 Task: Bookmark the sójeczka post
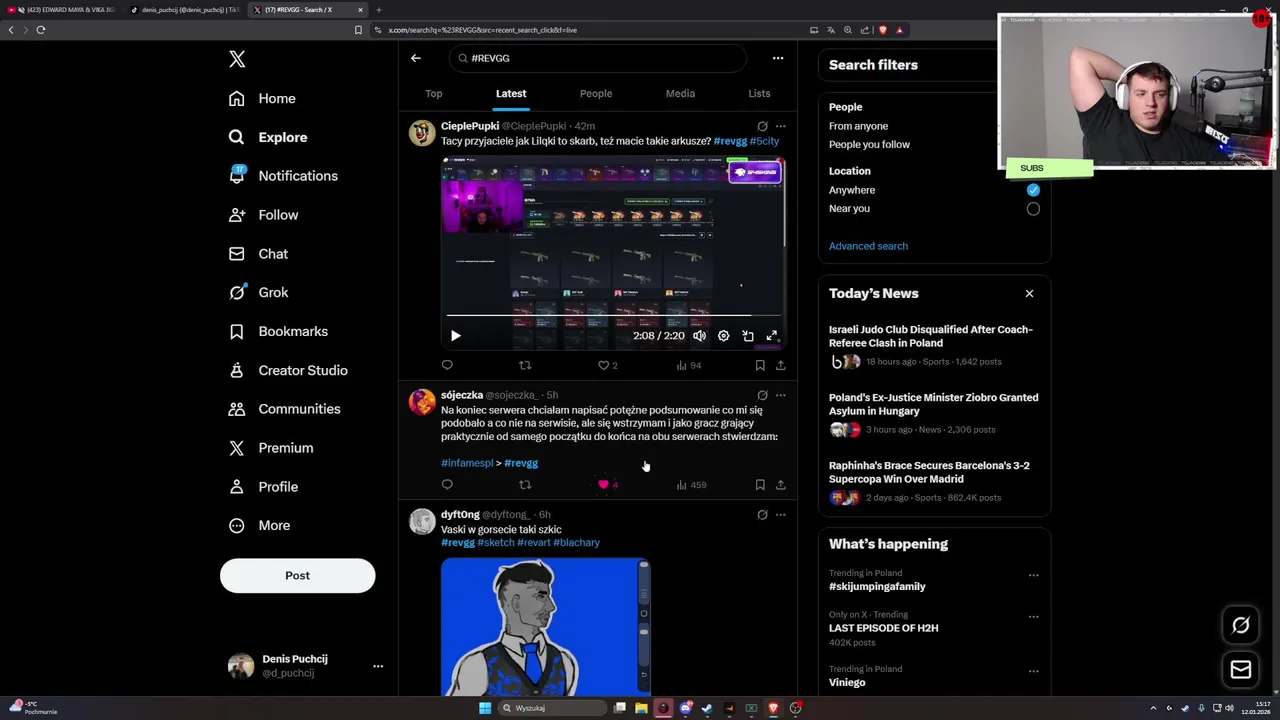pos(760,485)
